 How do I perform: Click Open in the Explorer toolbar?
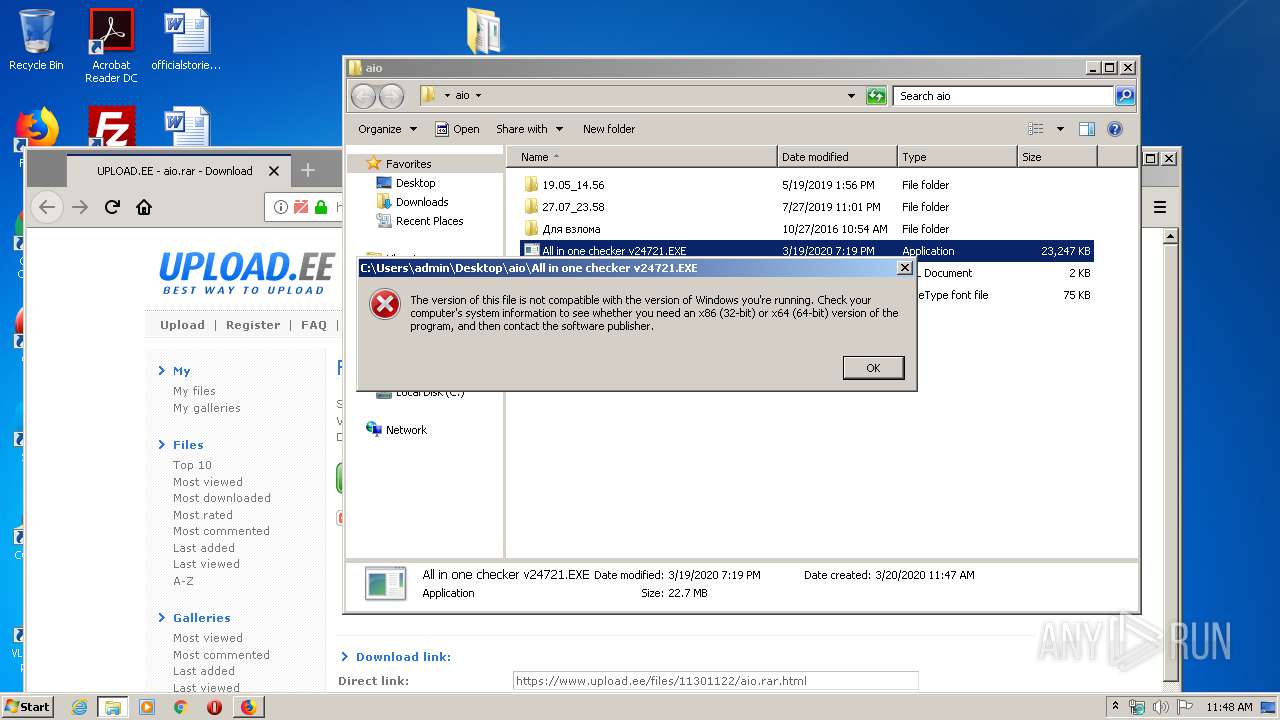pos(457,129)
